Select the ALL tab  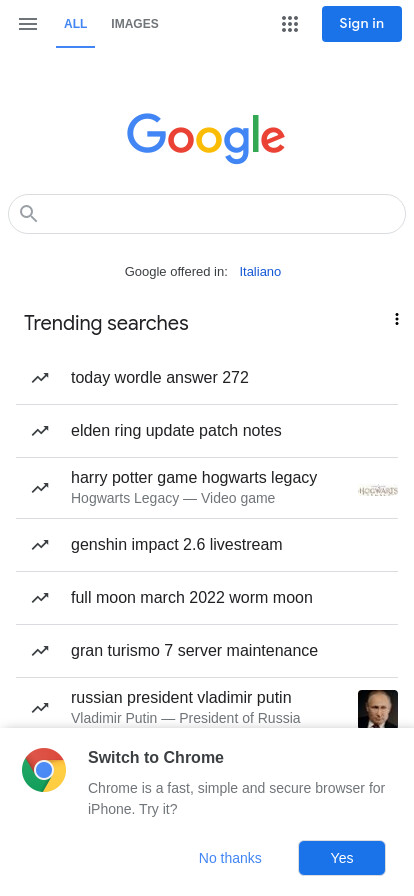pyautogui.click(x=75, y=24)
